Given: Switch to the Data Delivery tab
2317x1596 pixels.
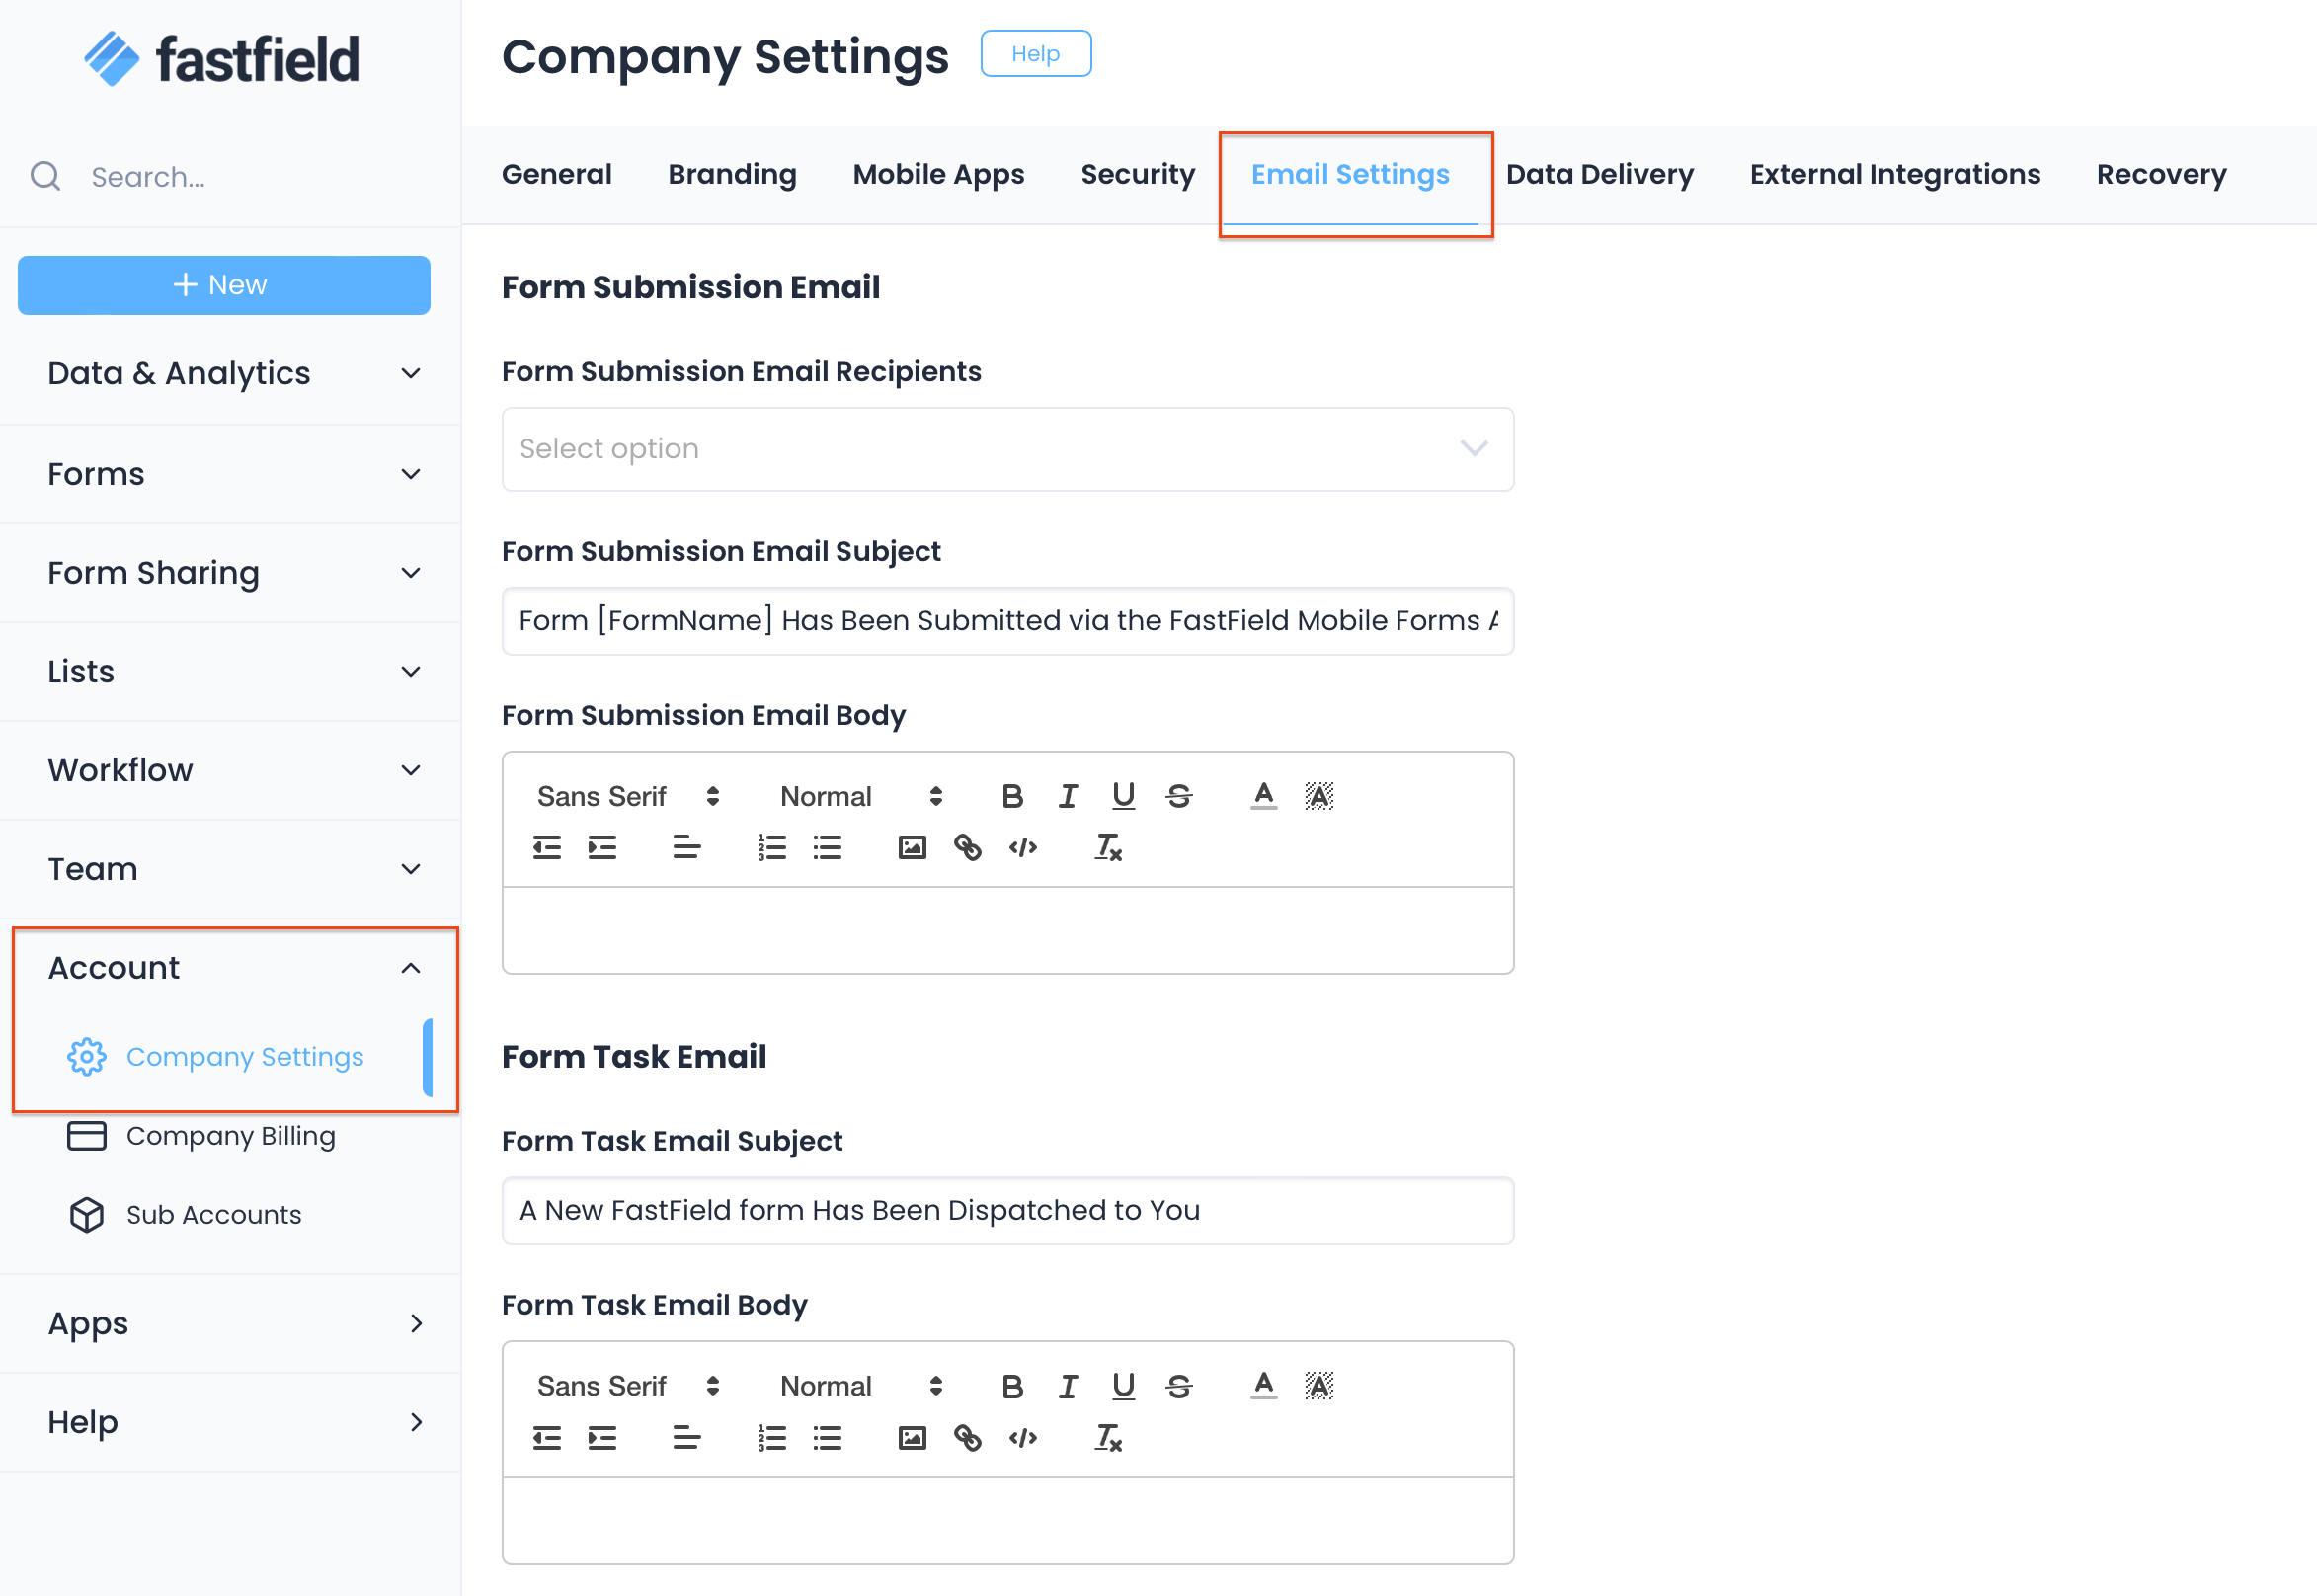Looking at the screenshot, I should [1599, 175].
